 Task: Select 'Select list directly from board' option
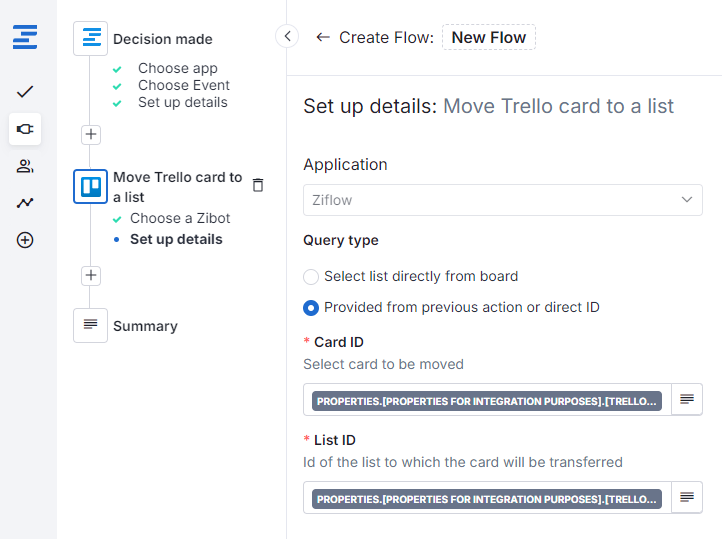[312, 276]
